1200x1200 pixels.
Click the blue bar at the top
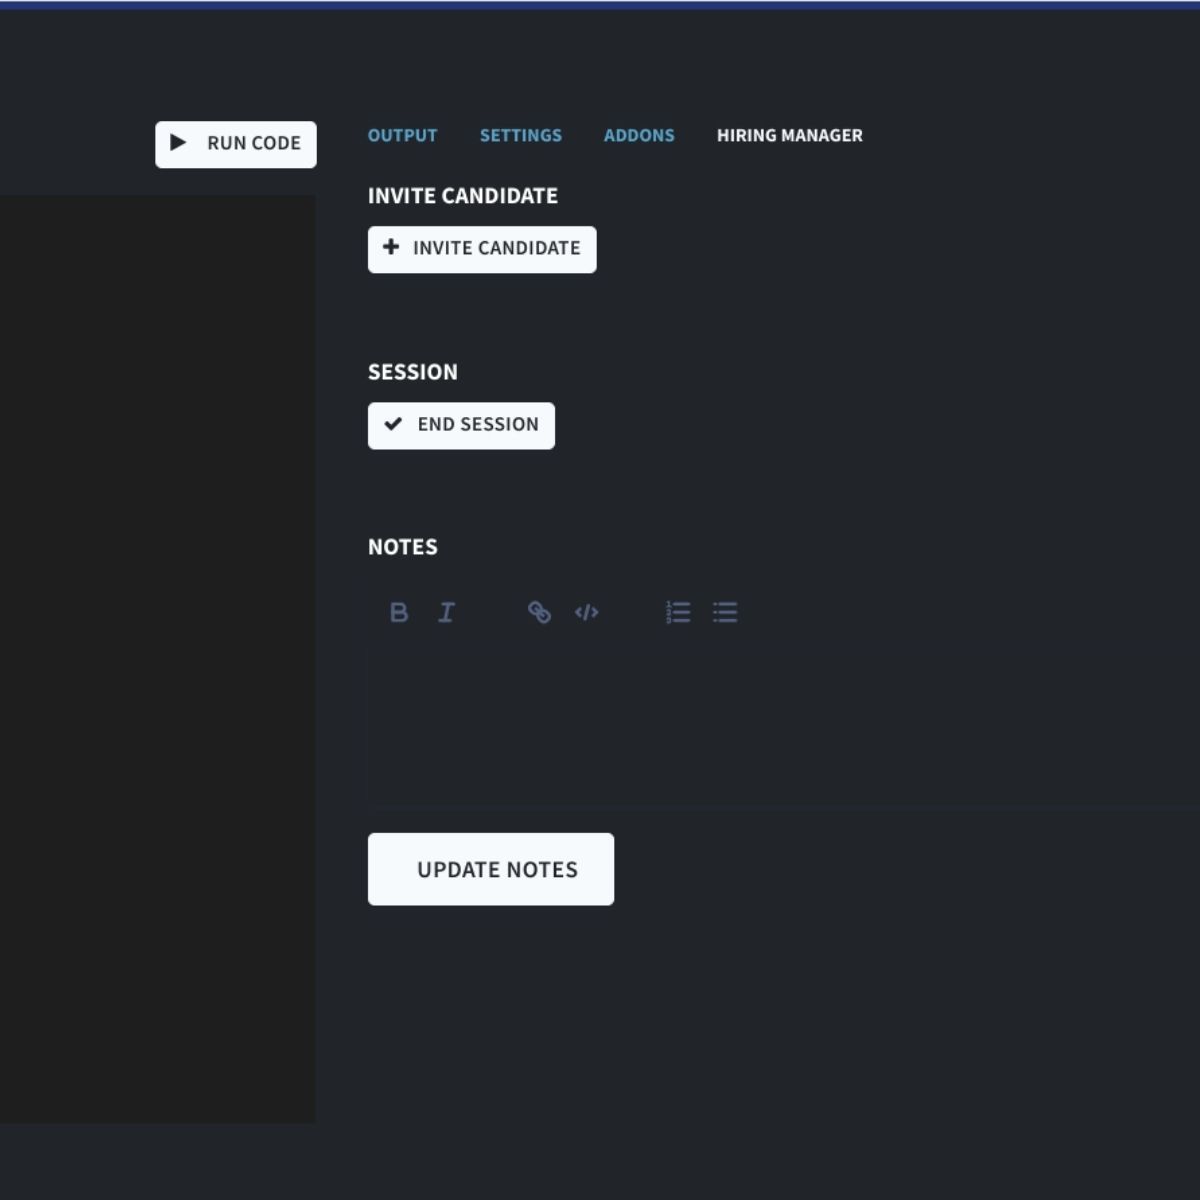point(600,4)
